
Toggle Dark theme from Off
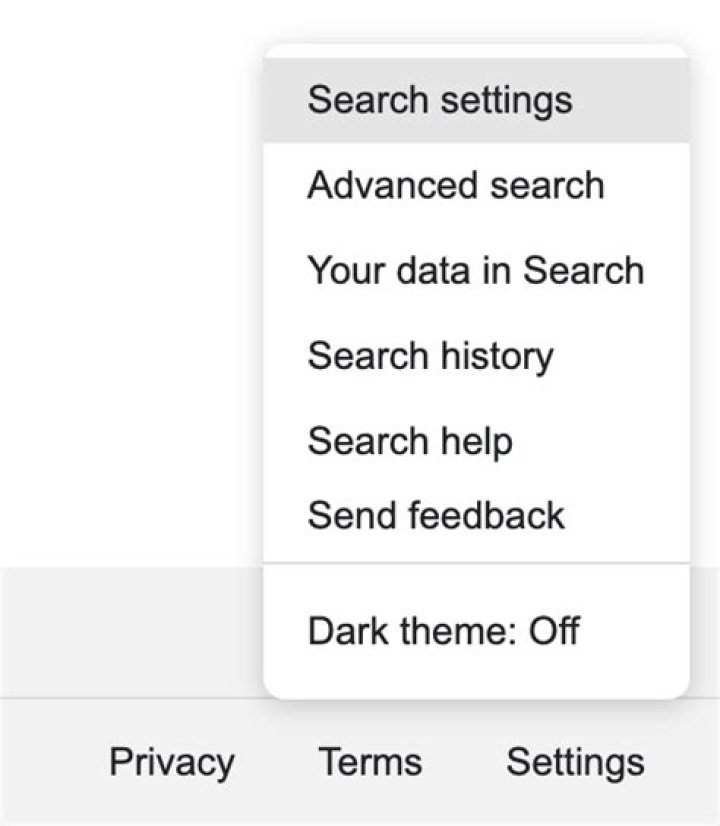coord(443,631)
